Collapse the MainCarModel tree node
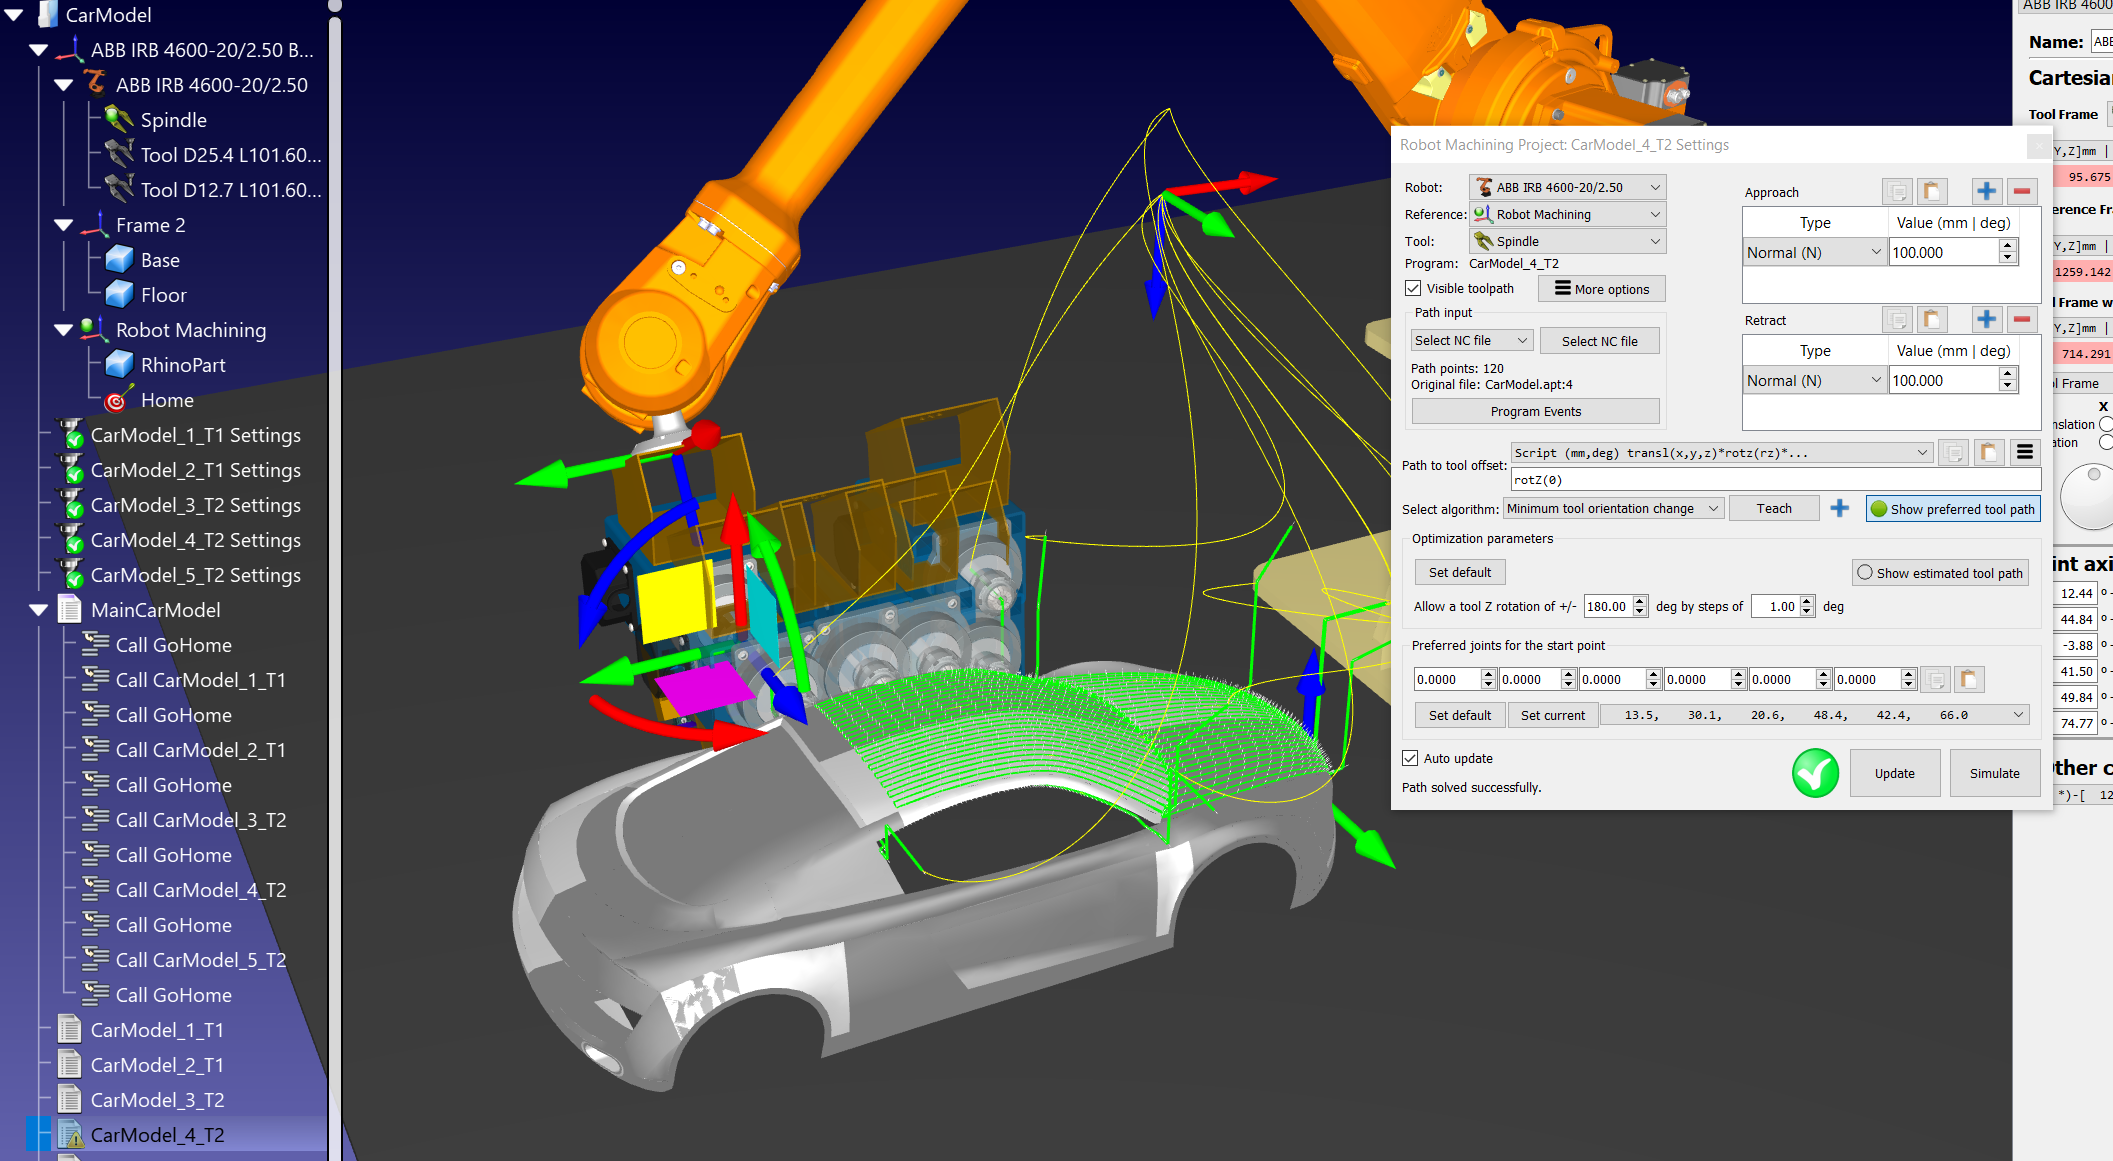 click(39, 609)
